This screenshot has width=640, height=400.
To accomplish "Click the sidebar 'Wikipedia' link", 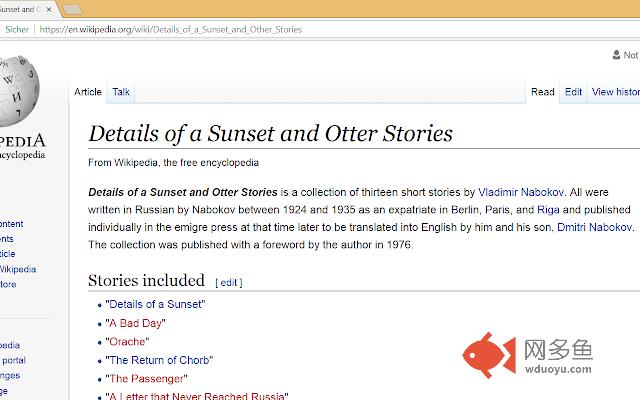I will tap(18, 269).
